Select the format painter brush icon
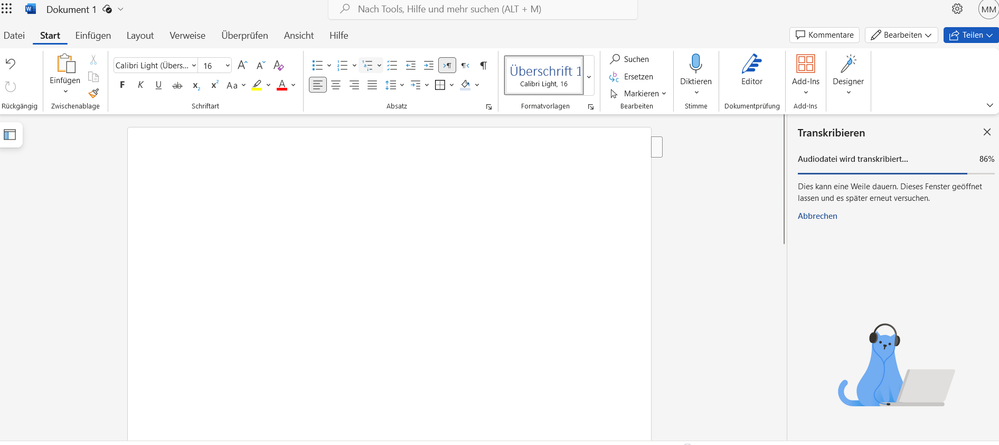Image resolution: width=999 pixels, height=445 pixels. tap(93, 93)
